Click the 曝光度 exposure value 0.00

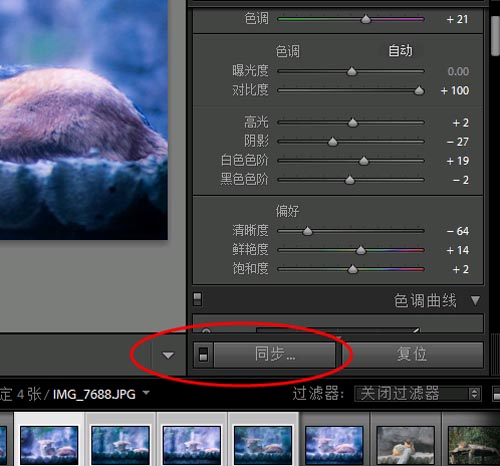click(x=458, y=71)
